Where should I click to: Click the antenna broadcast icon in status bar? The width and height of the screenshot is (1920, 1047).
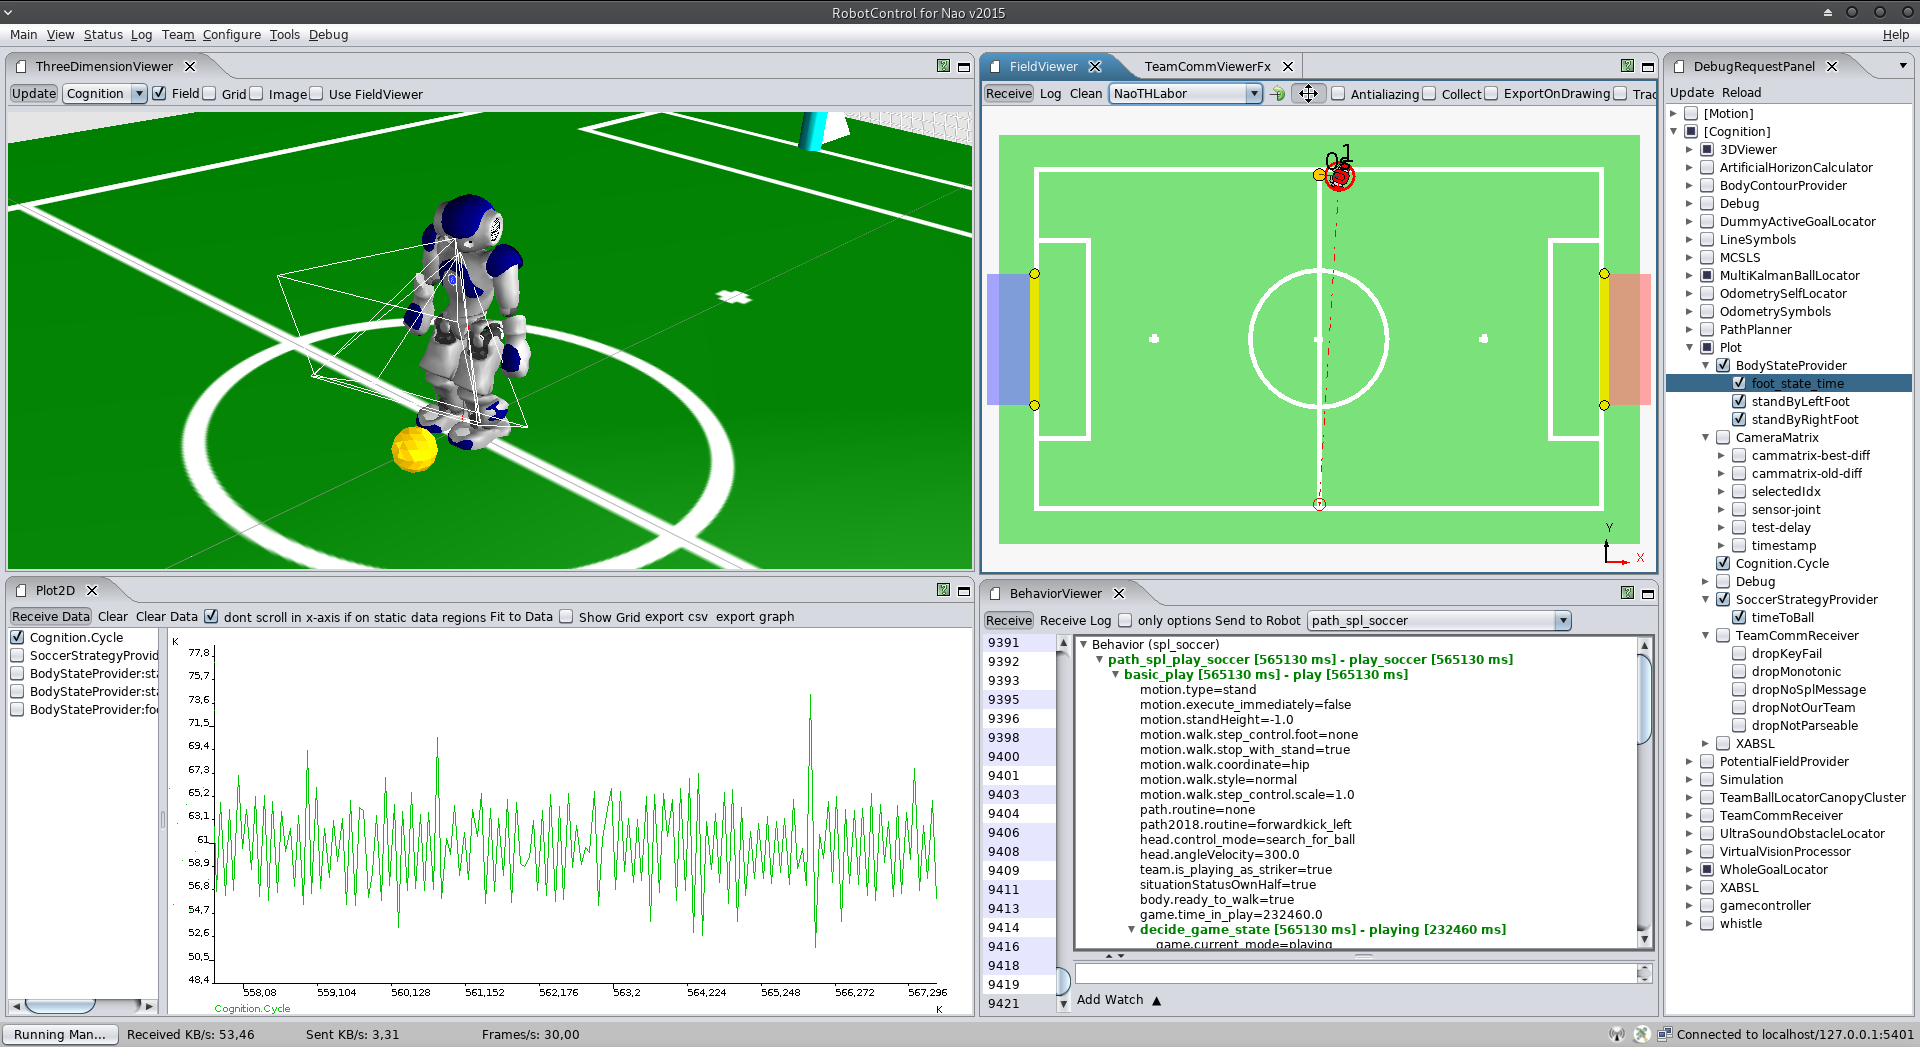point(1616,1034)
